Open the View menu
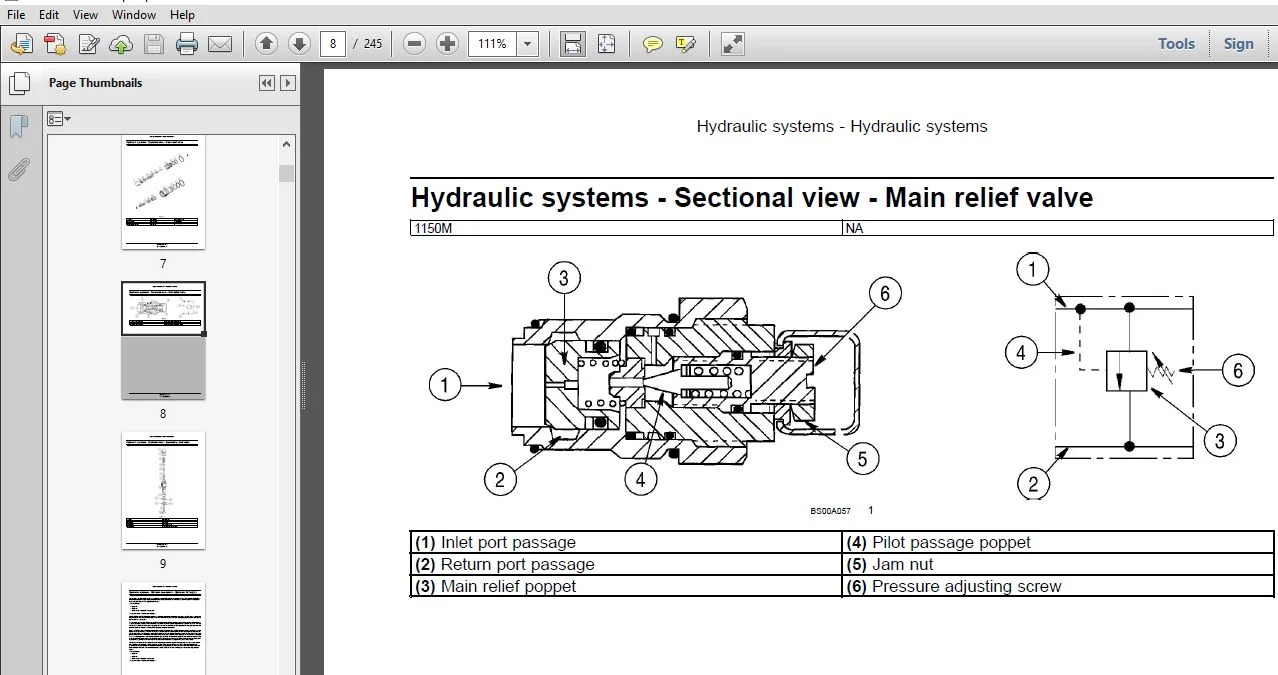 pyautogui.click(x=86, y=15)
